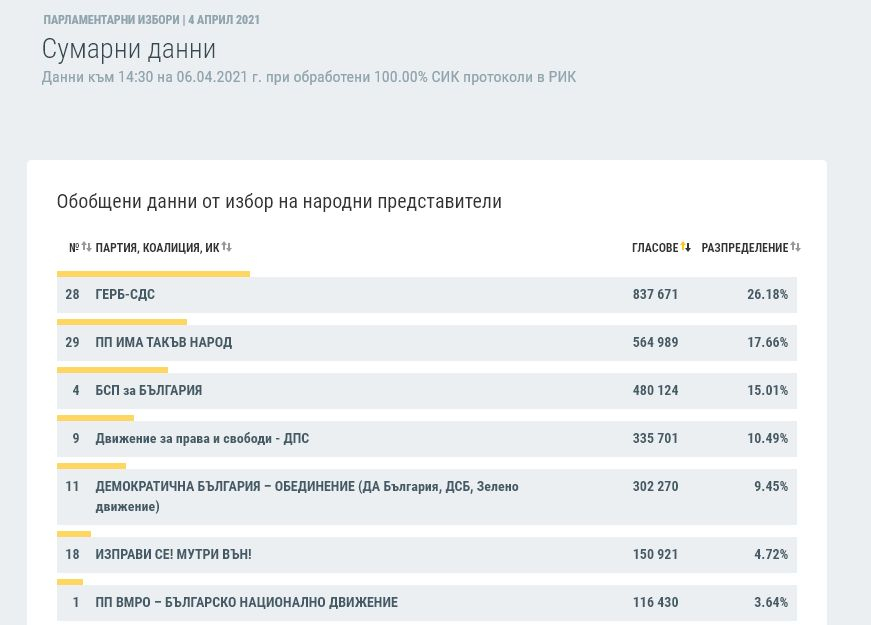Image resolution: width=871 pixels, height=625 pixels.
Task: Select the ГЕРБ-СДС party row
Action: (x=427, y=294)
